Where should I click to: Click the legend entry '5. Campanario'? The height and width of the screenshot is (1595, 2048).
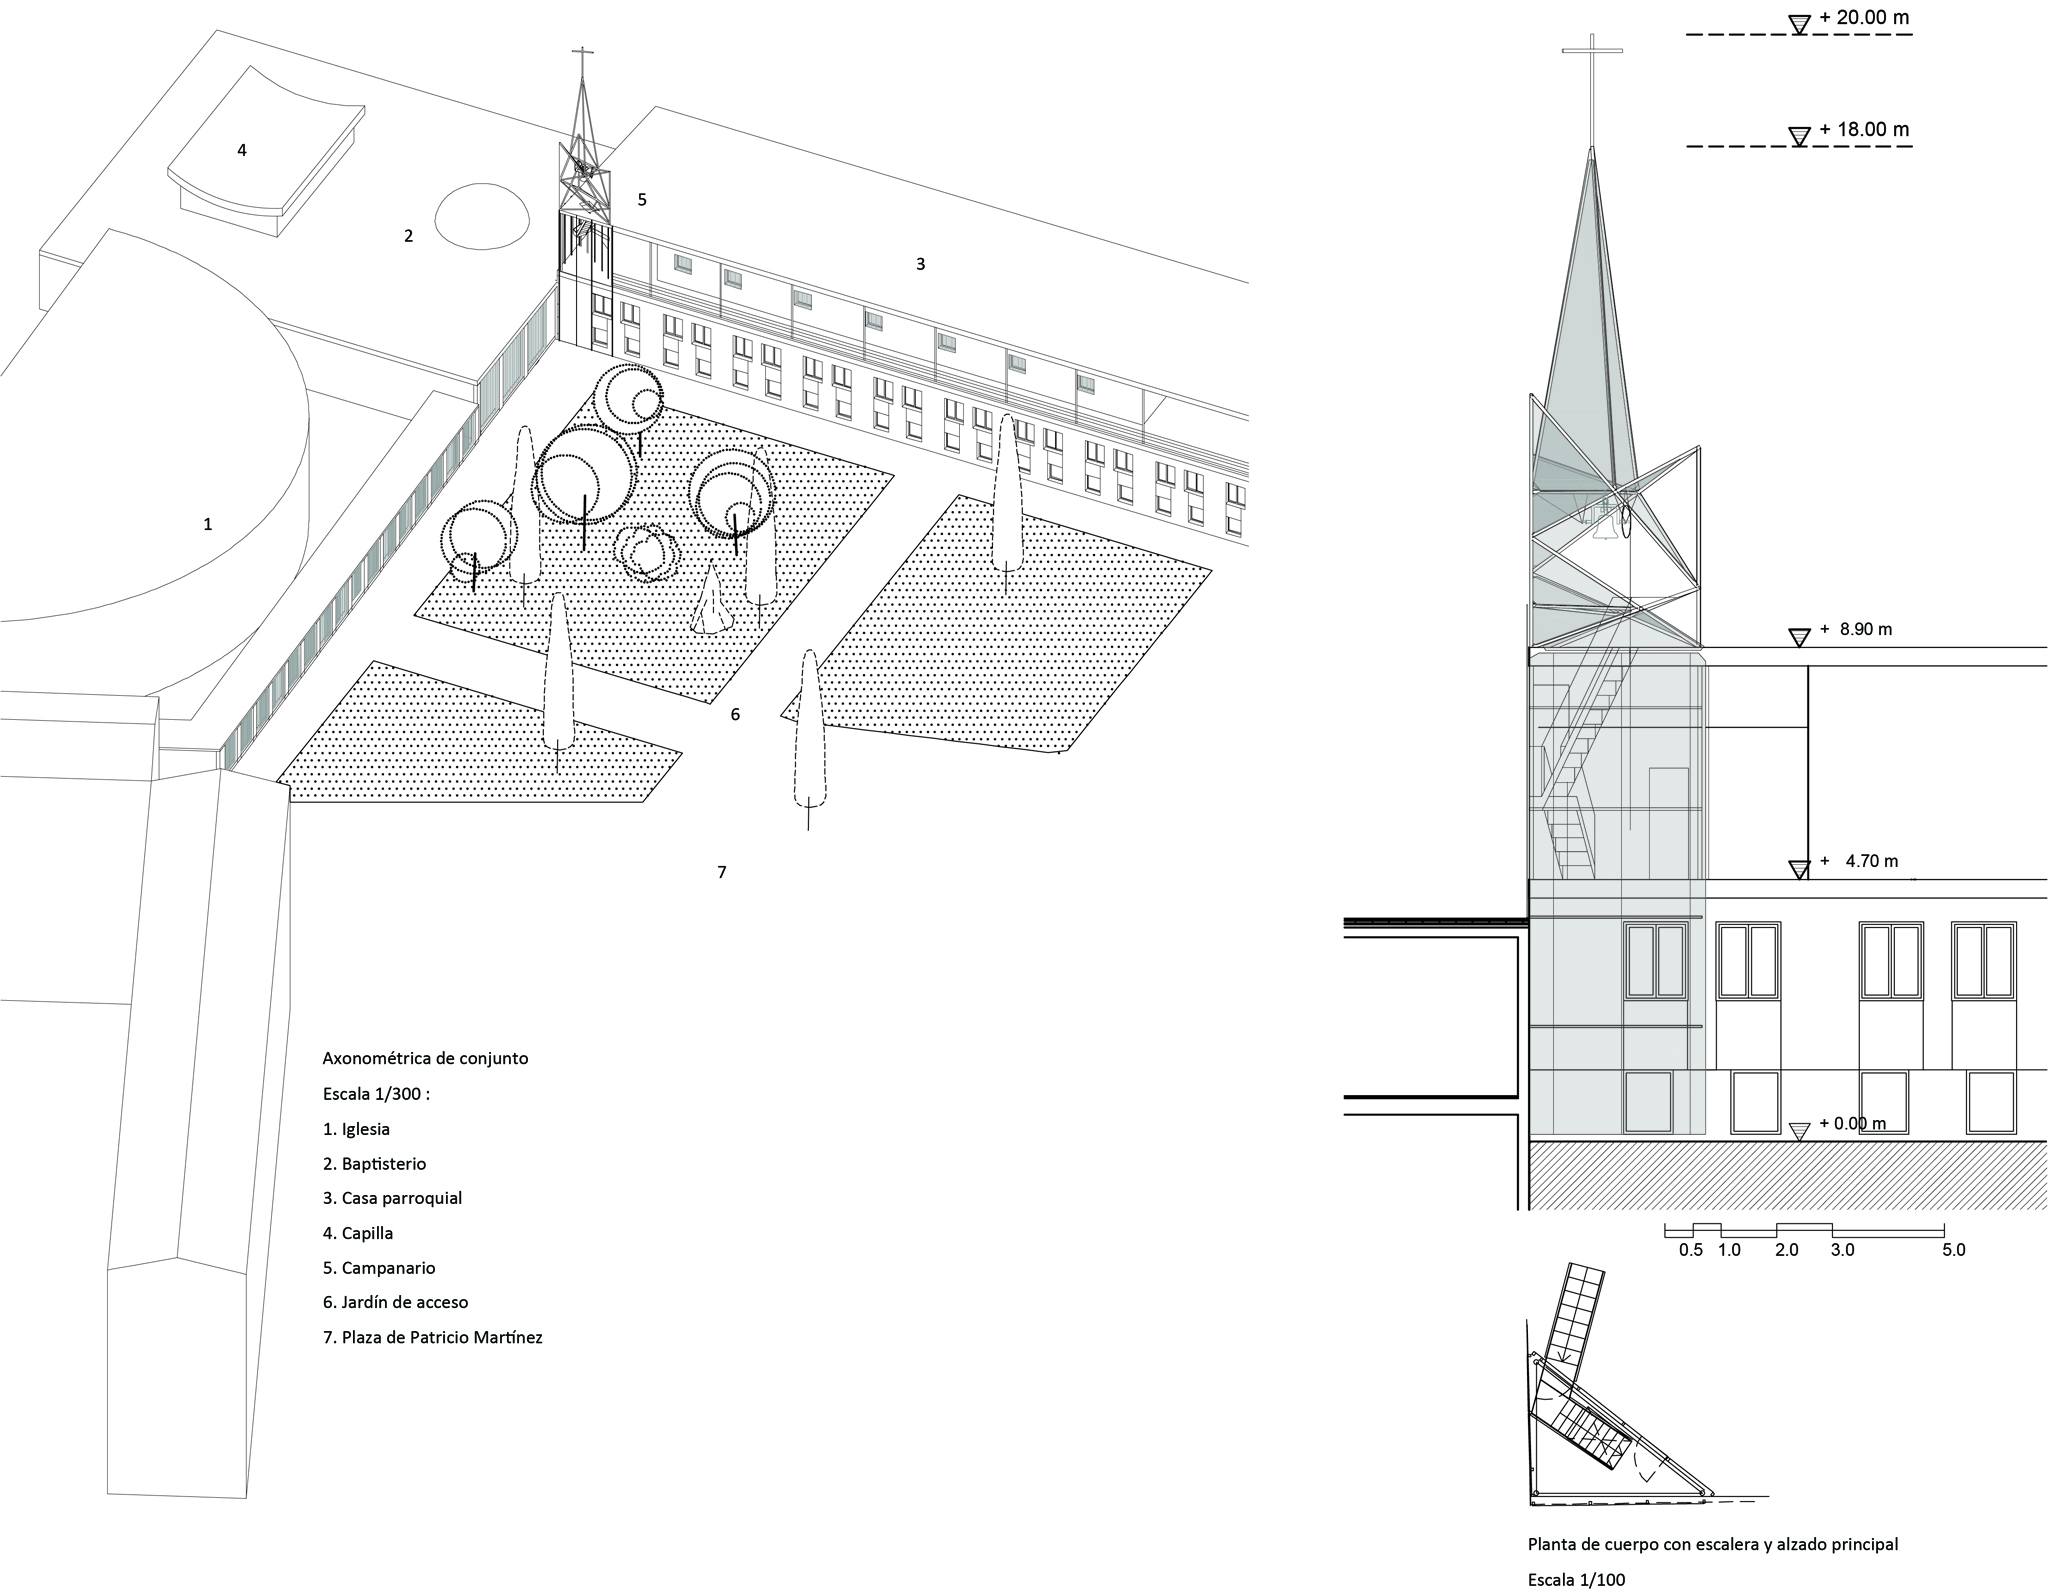click(379, 1268)
